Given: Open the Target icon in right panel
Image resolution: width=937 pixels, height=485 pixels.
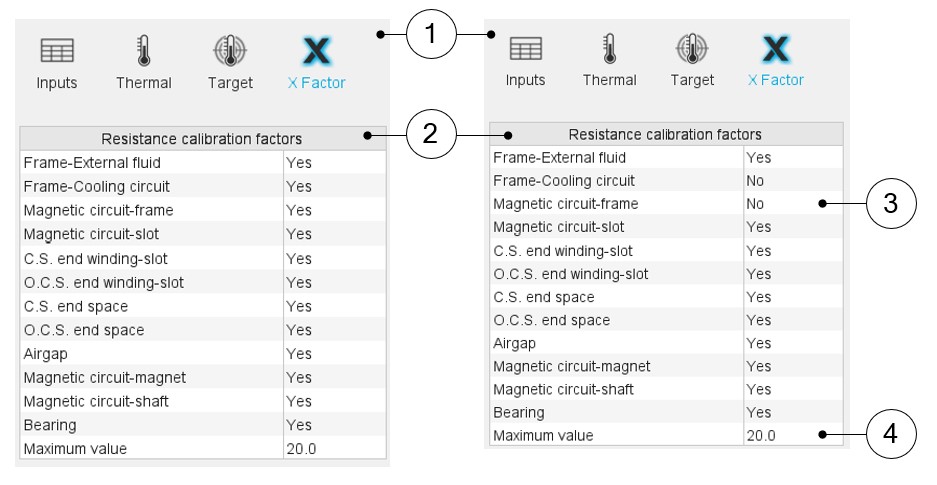Looking at the screenshot, I should pyautogui.click(x=692, y=48).
